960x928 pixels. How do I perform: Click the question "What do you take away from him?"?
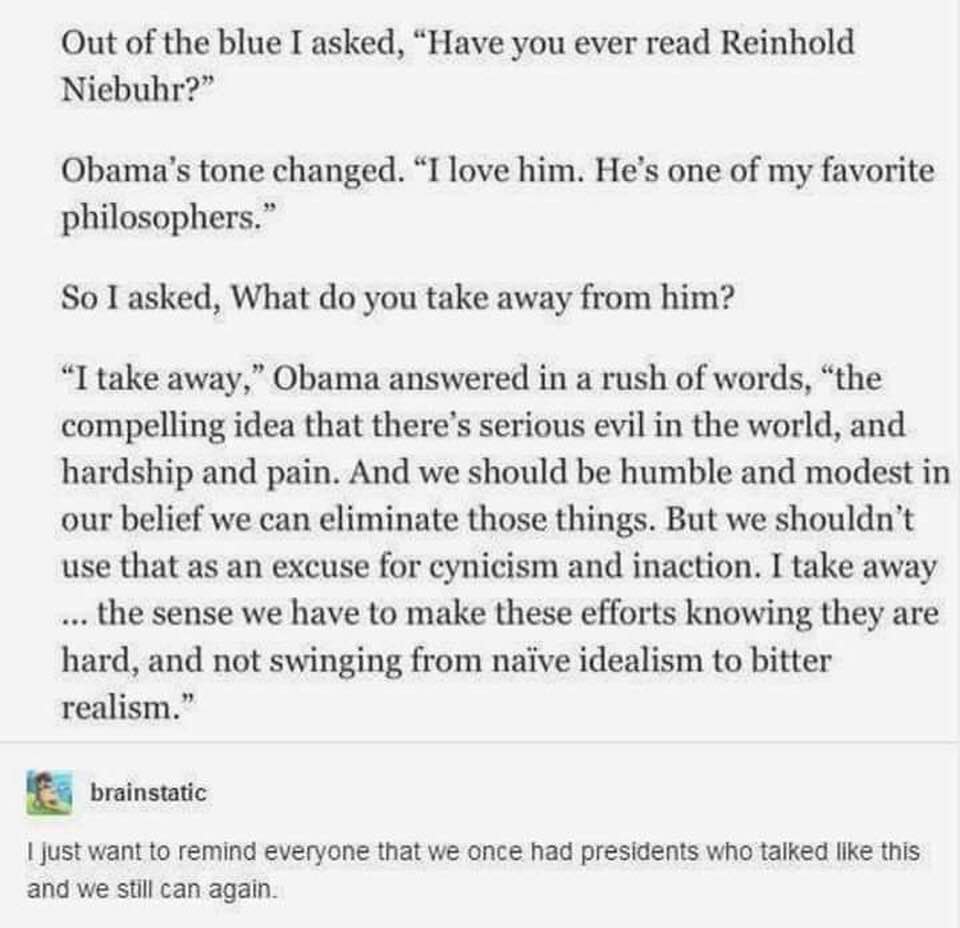click(470, 299)
